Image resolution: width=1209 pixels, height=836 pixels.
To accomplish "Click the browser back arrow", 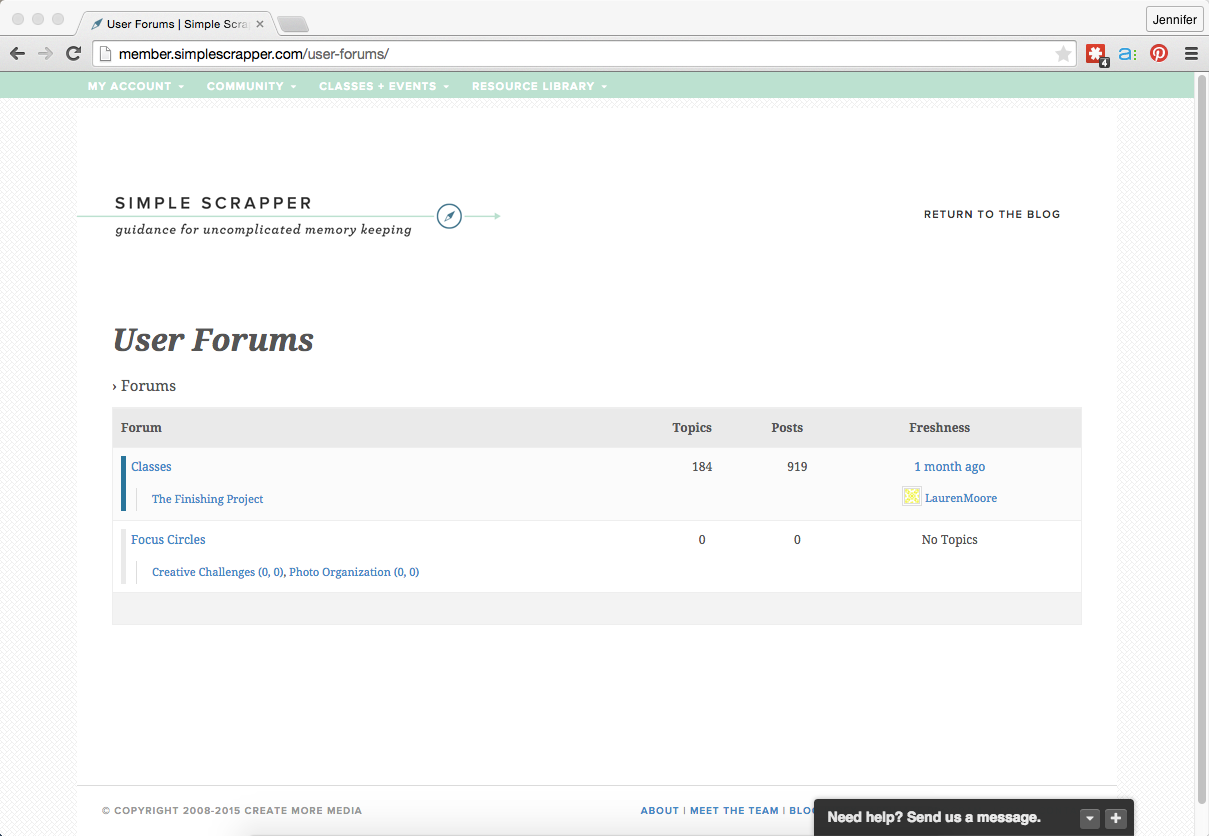I will point(18,54).
